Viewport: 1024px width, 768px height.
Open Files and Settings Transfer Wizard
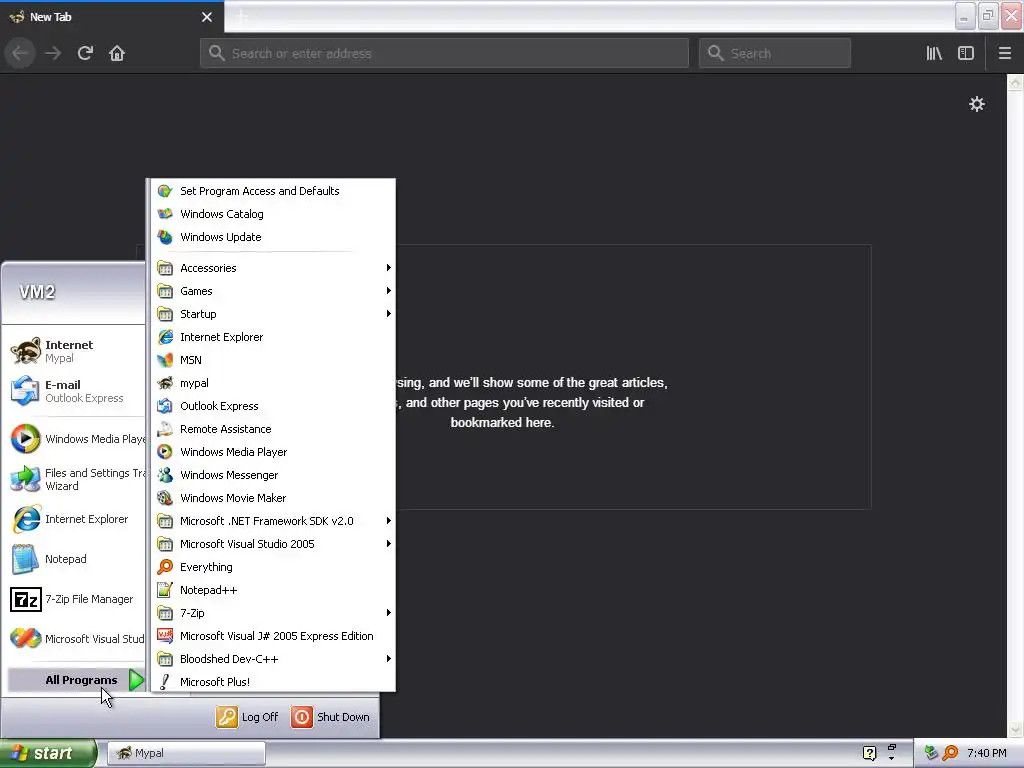click(x=75, y=479)
